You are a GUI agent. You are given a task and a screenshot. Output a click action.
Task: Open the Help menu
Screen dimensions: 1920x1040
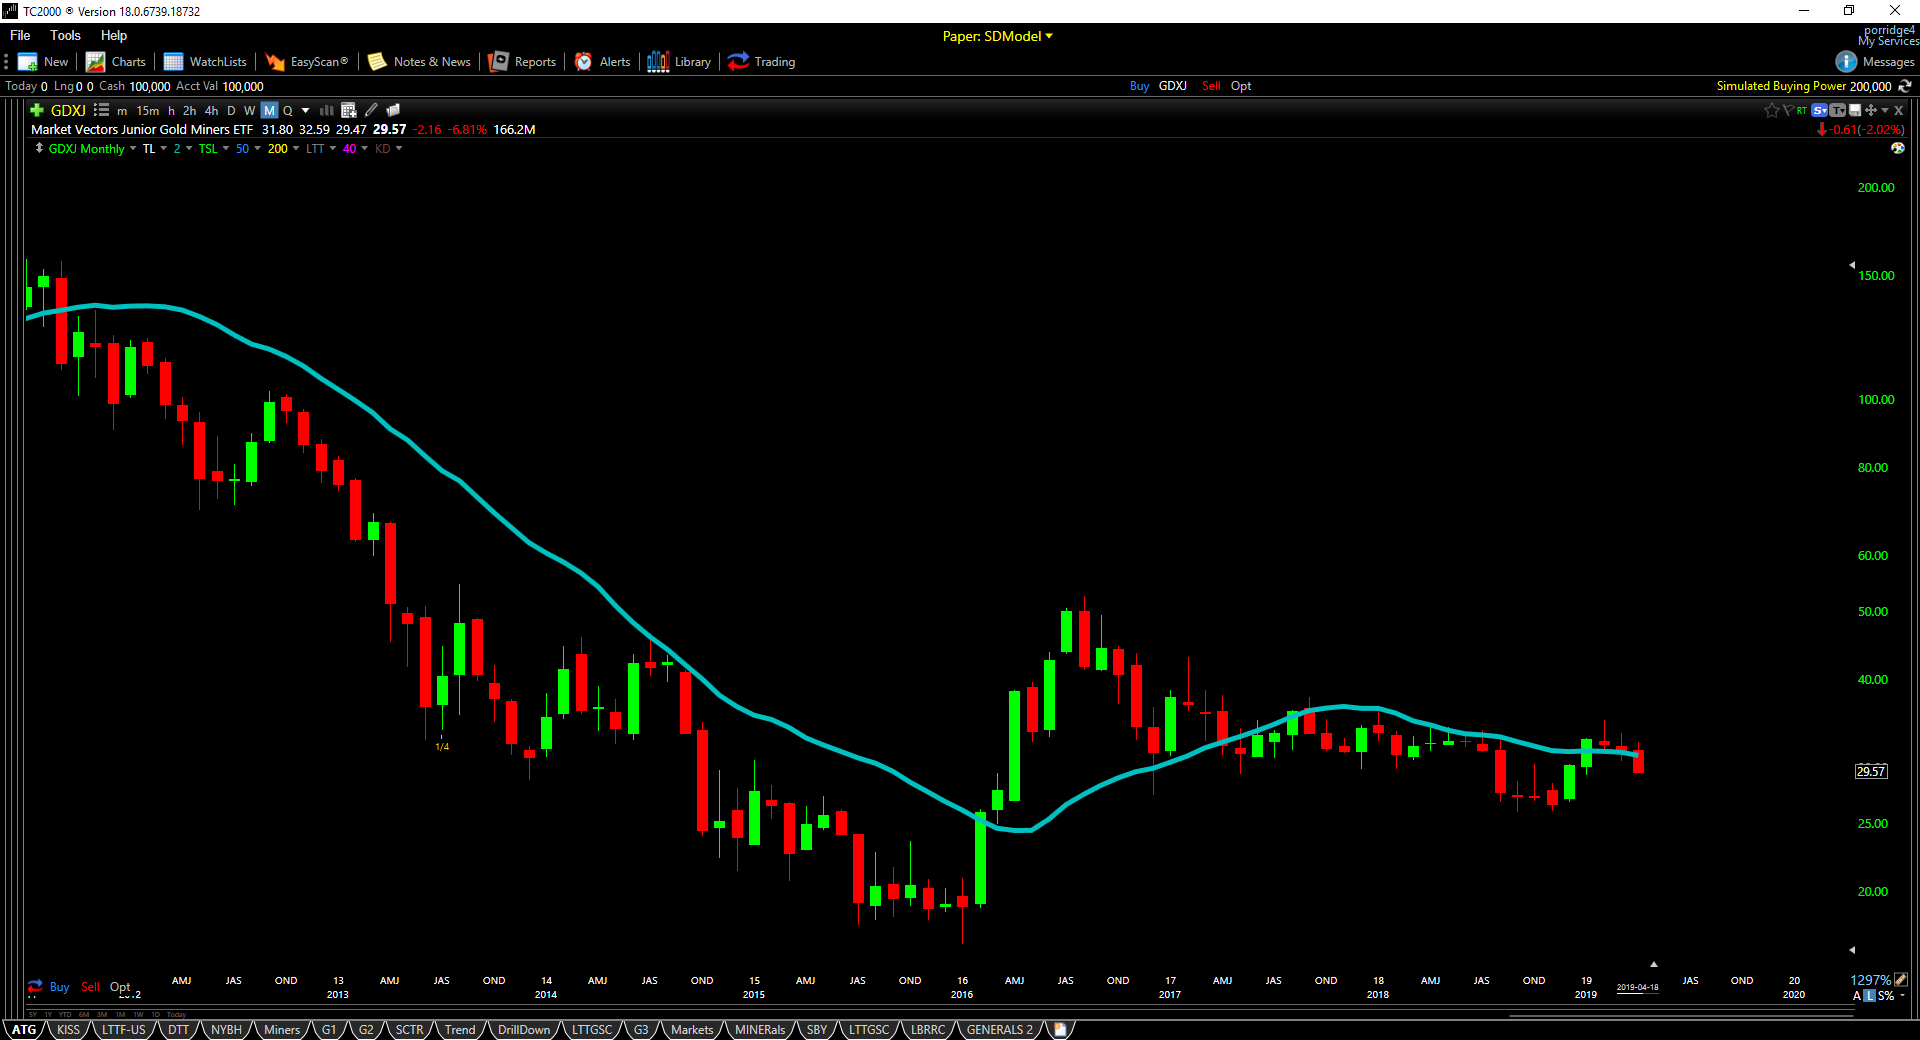tap(114, 35)
